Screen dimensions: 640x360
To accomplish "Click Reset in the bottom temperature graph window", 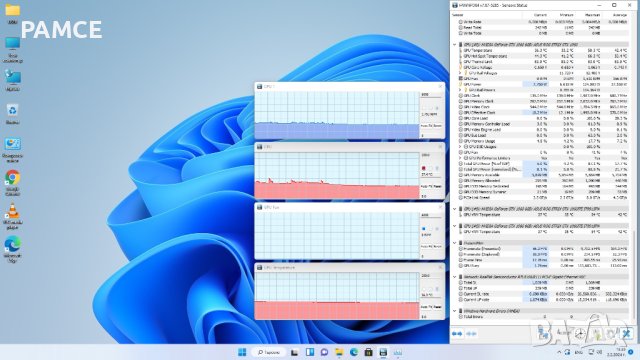I will click(x=438, y=307).
